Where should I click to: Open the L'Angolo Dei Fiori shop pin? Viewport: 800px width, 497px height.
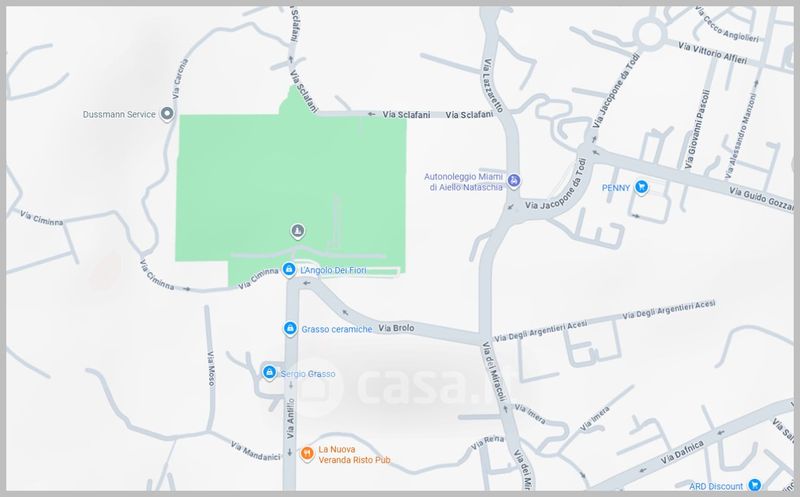tap(289, 269)
